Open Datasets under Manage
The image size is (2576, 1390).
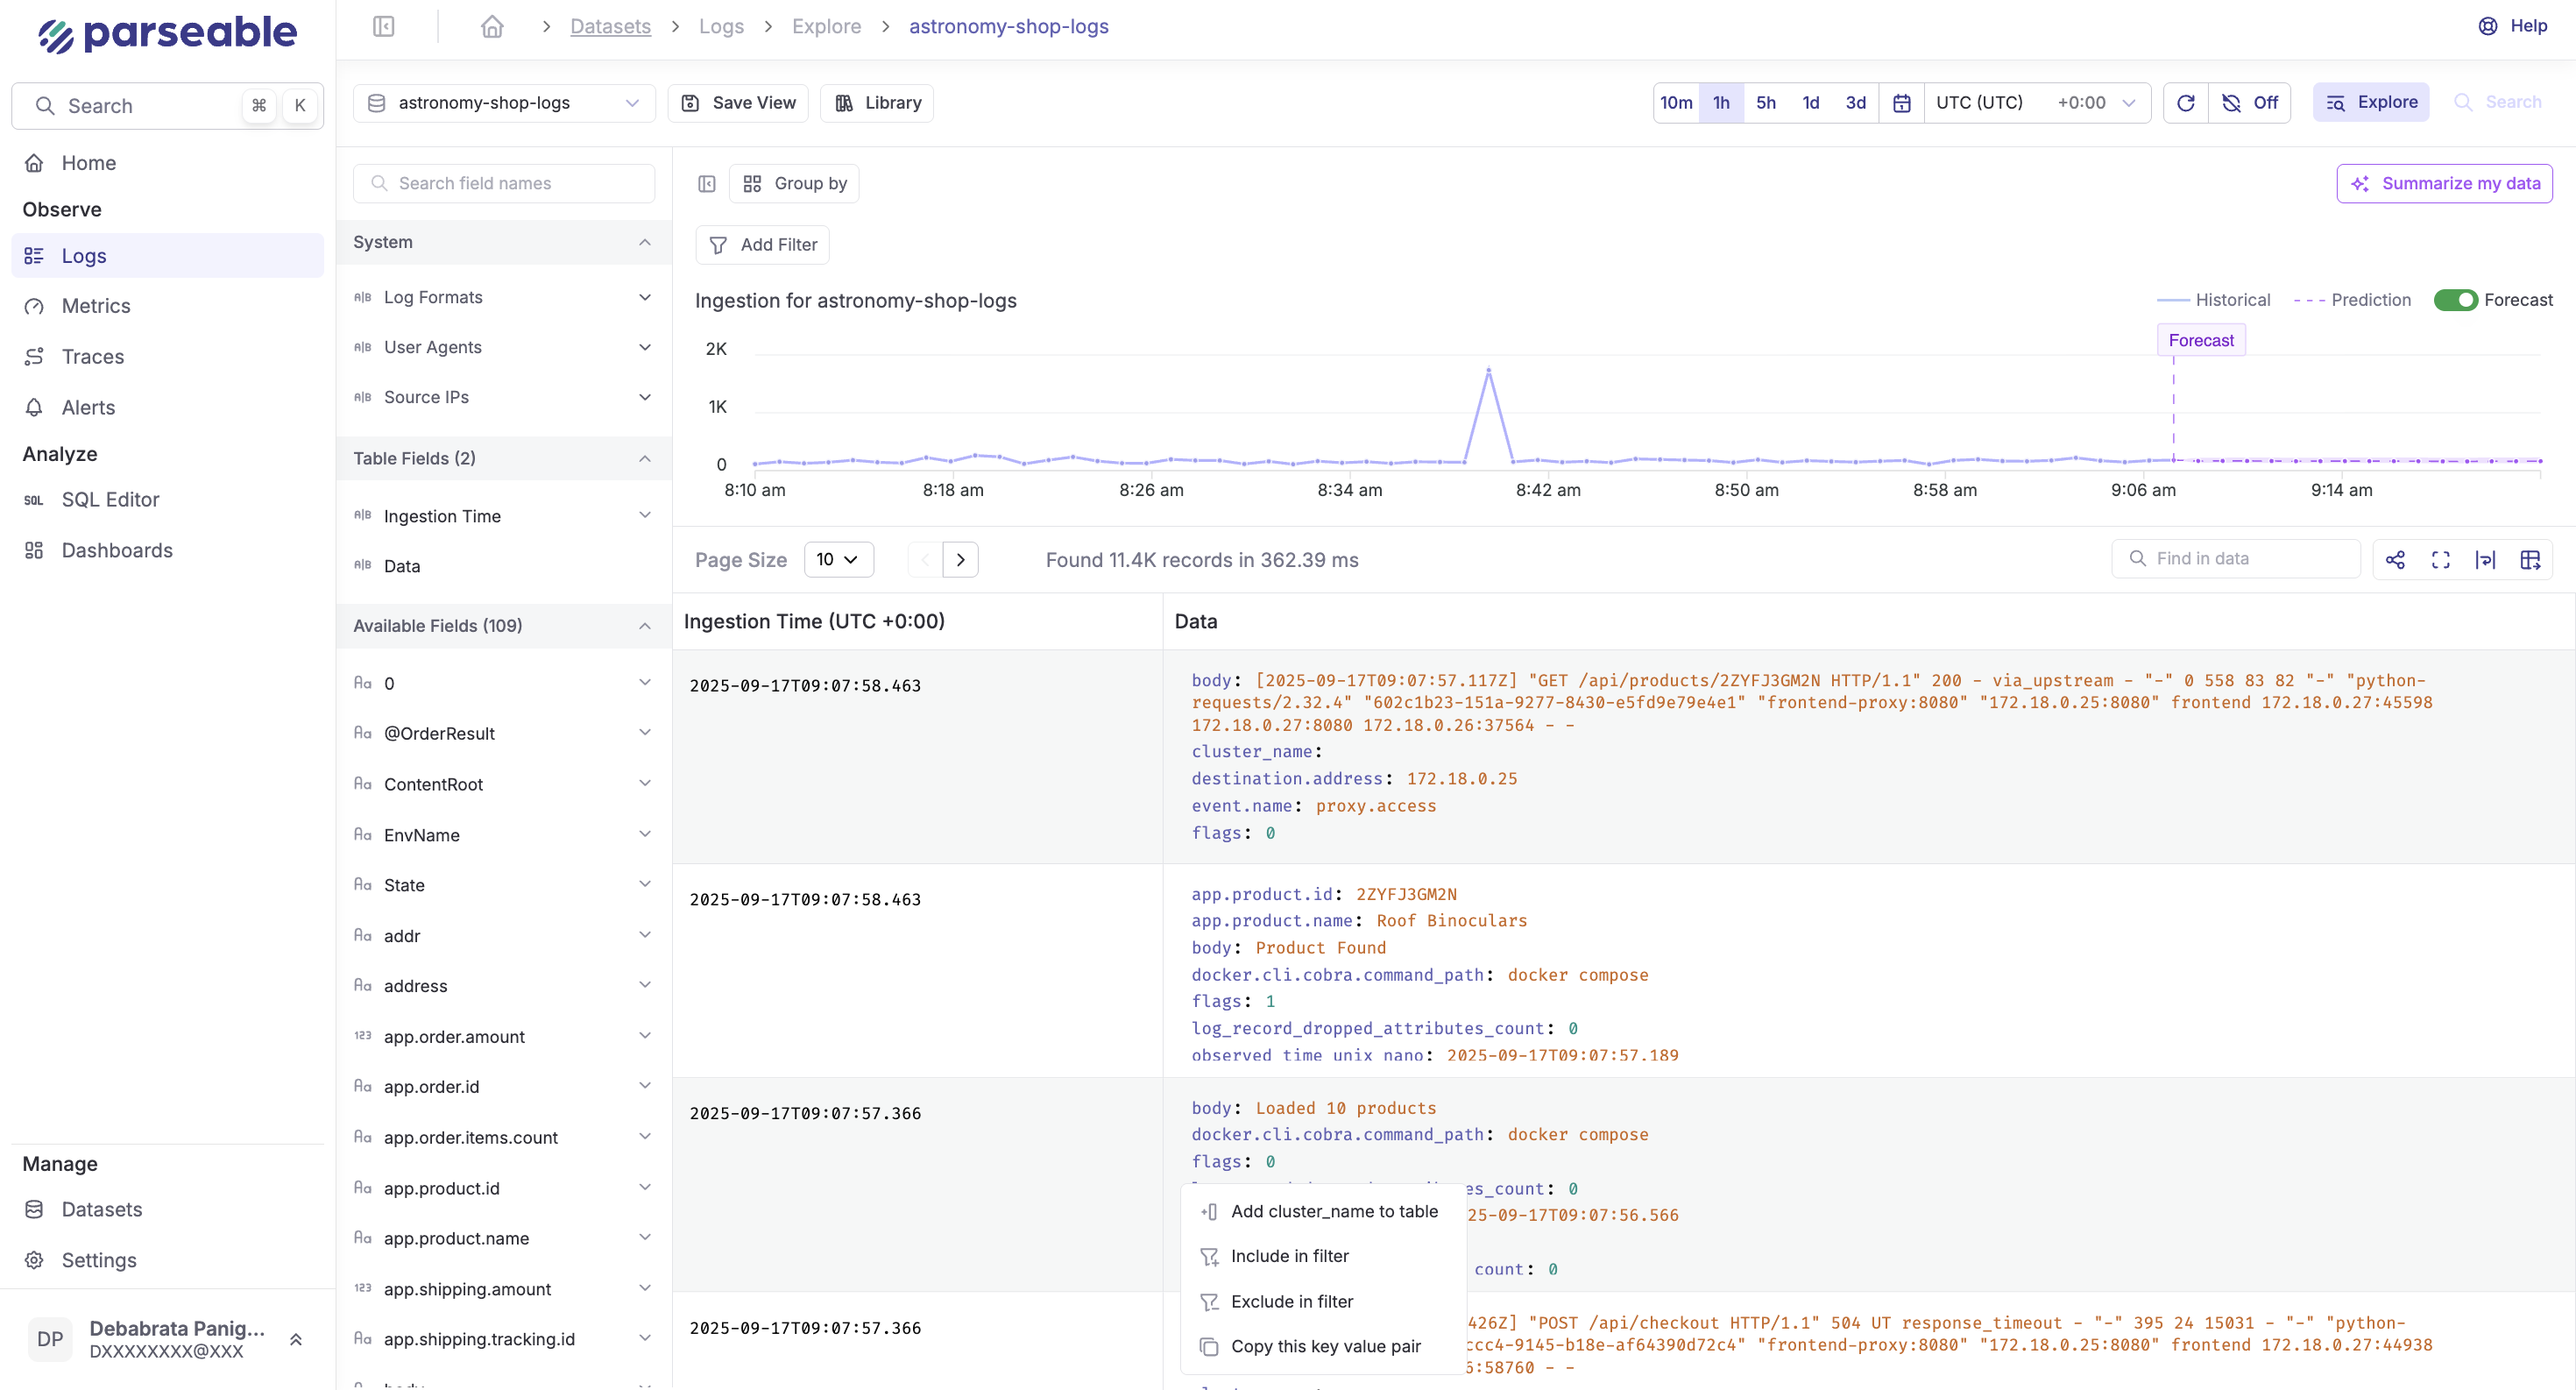pyautogui.click(x=168, y=1210)
